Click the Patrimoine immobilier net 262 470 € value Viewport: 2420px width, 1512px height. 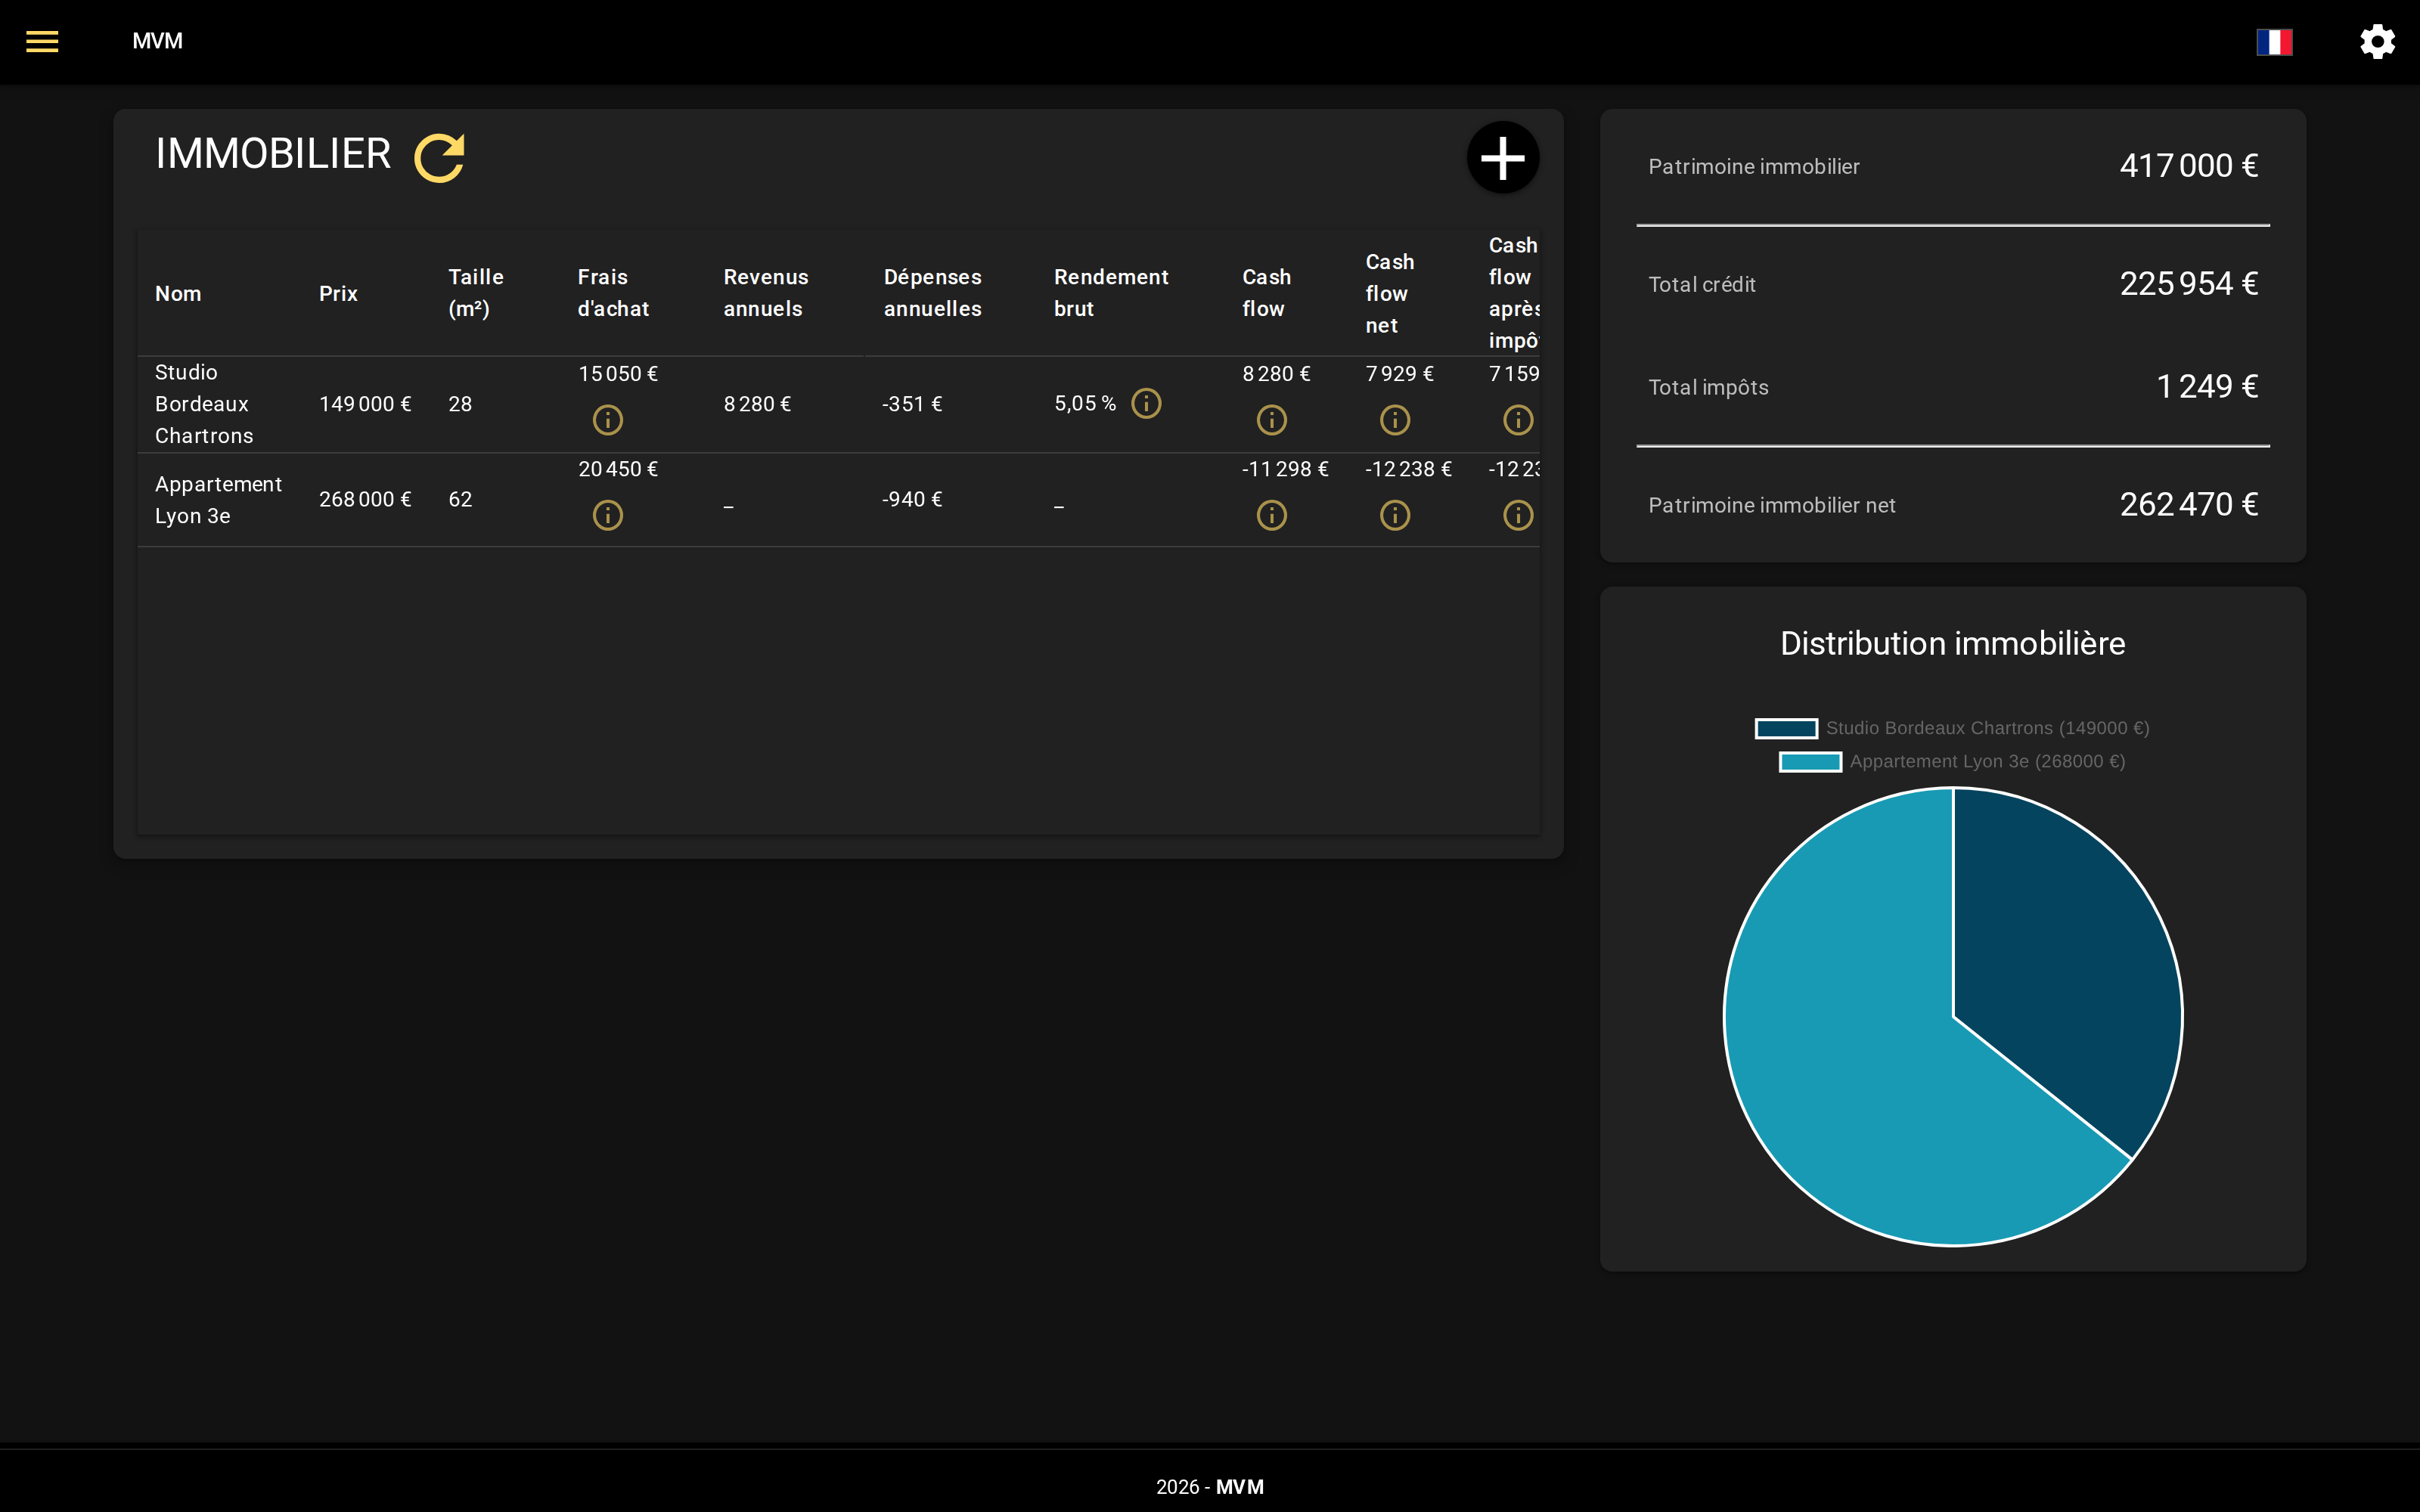point(2188,505)
